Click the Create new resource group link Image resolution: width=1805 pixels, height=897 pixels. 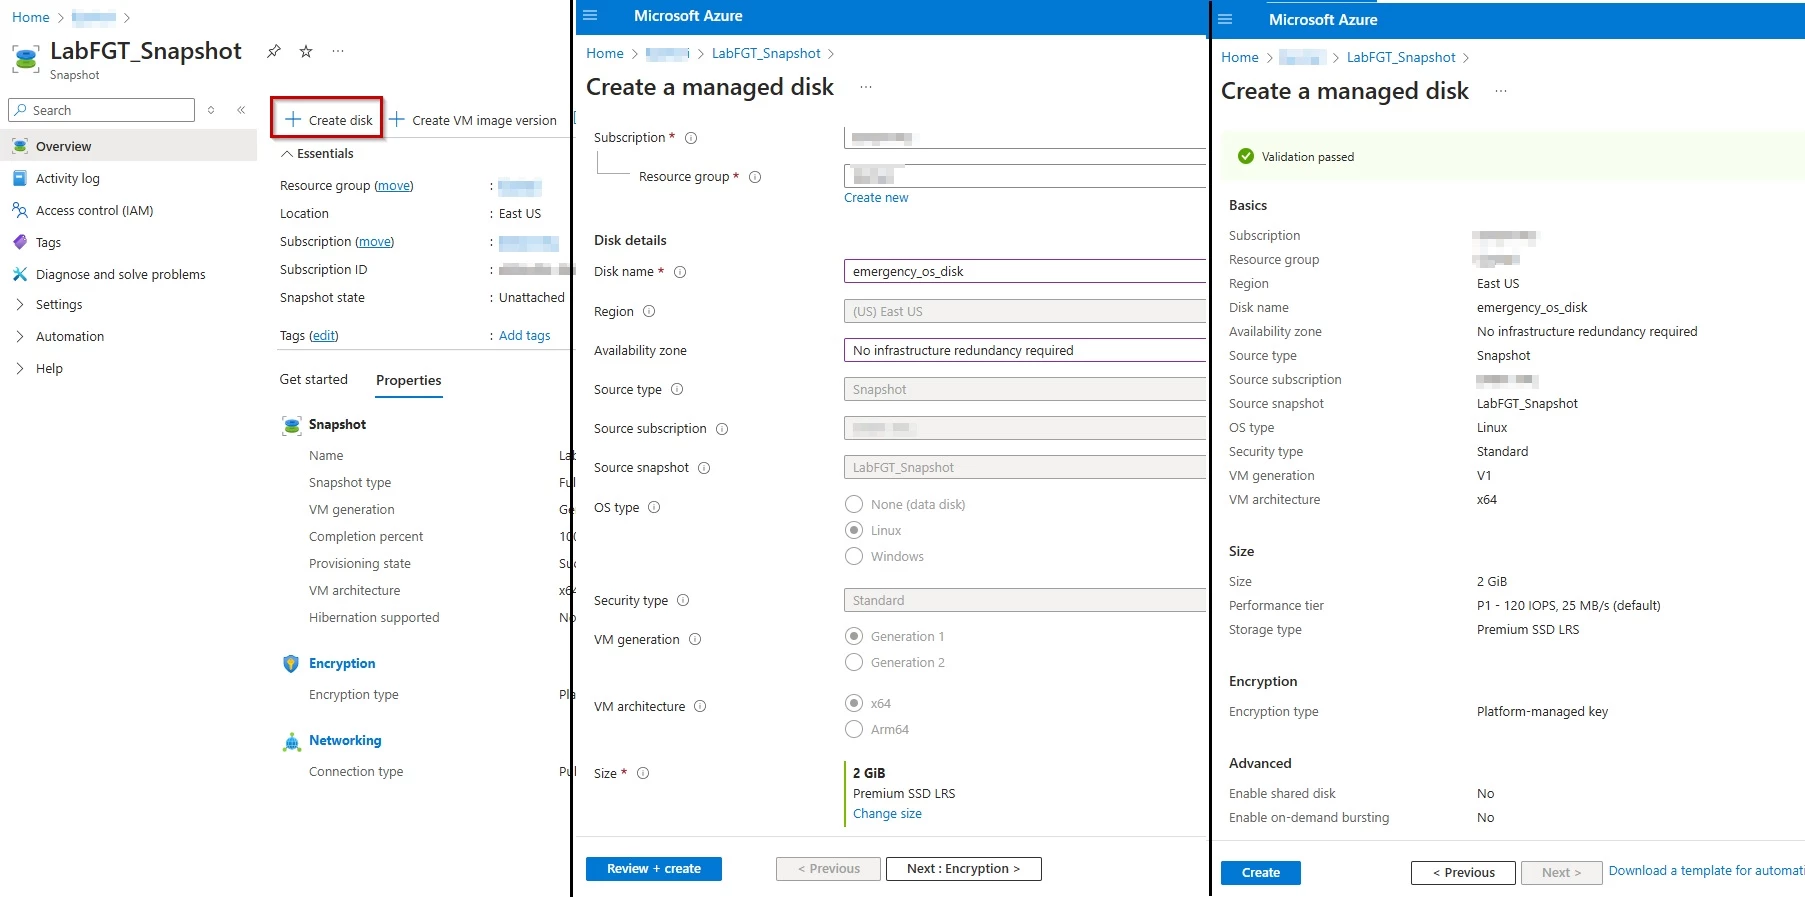coord(876,197)
